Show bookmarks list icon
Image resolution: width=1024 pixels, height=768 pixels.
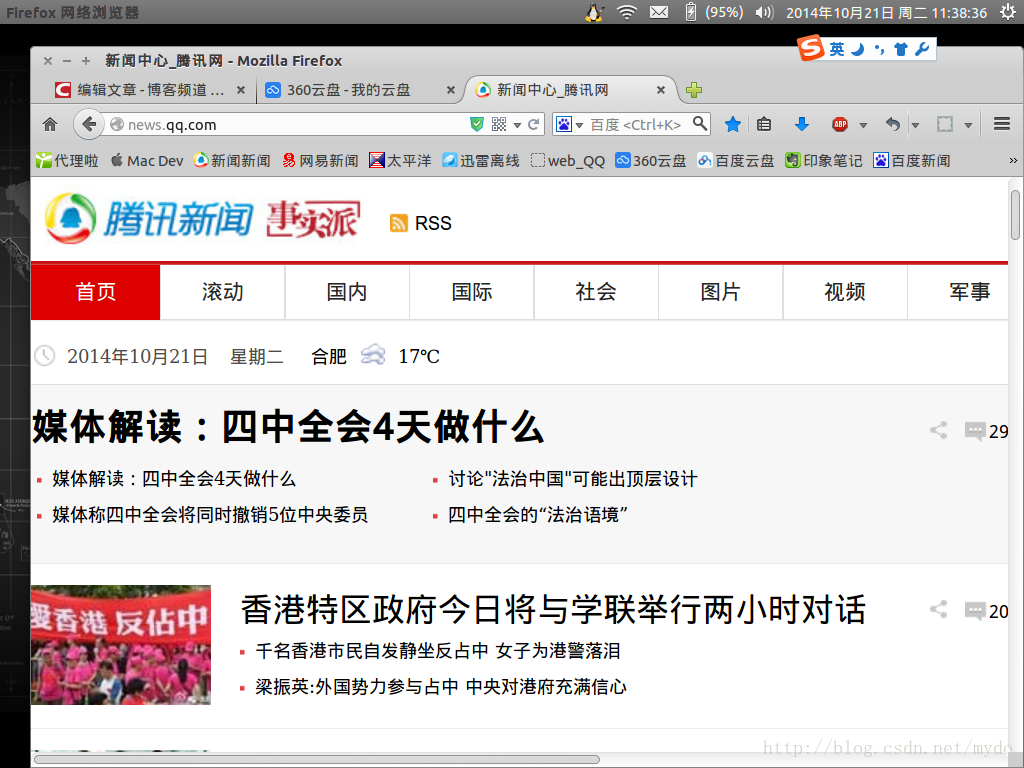(764, 124)
